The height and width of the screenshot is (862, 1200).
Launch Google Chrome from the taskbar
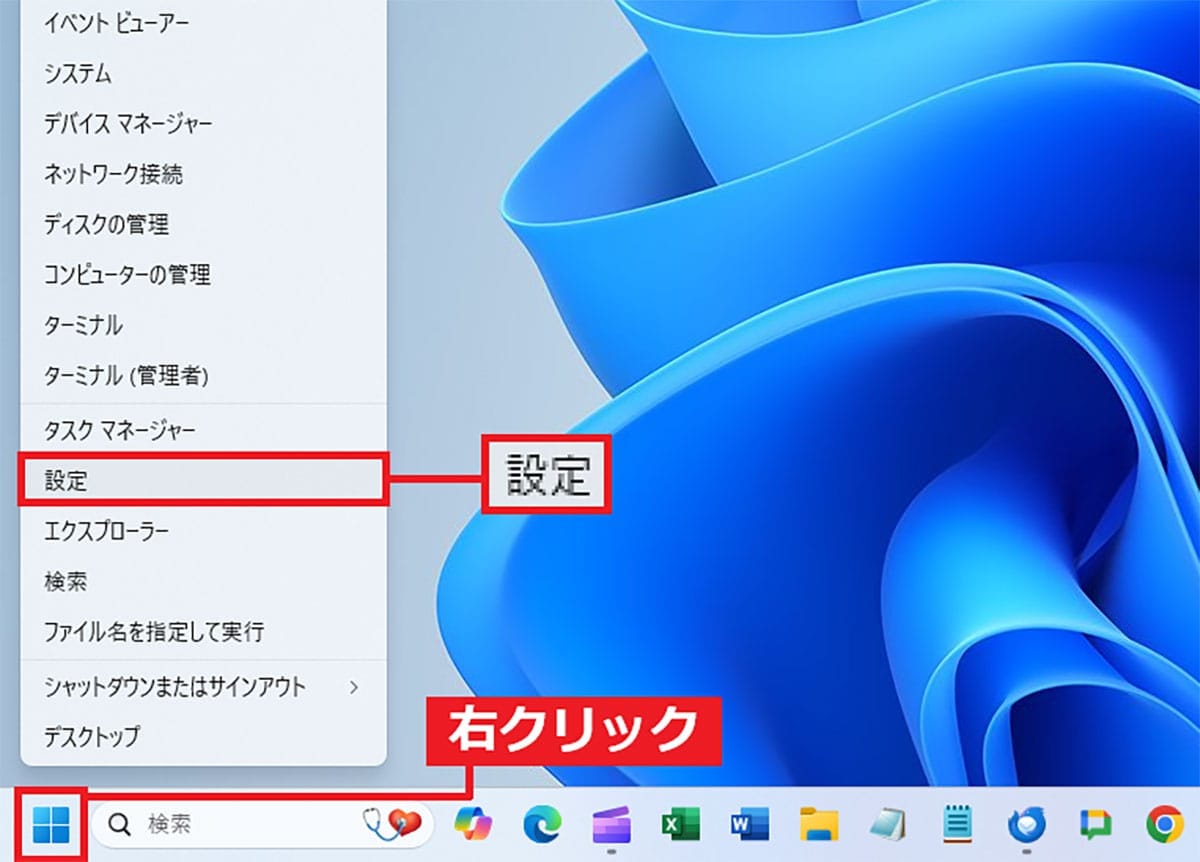1164,824
